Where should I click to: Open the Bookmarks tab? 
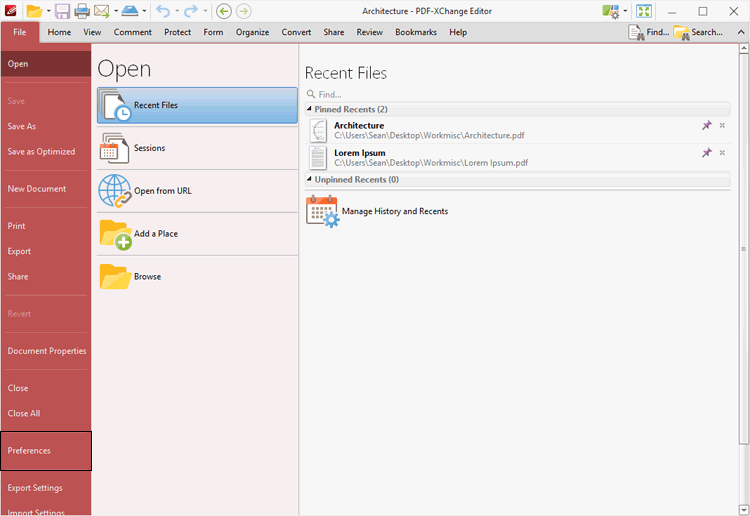[416, 32]
